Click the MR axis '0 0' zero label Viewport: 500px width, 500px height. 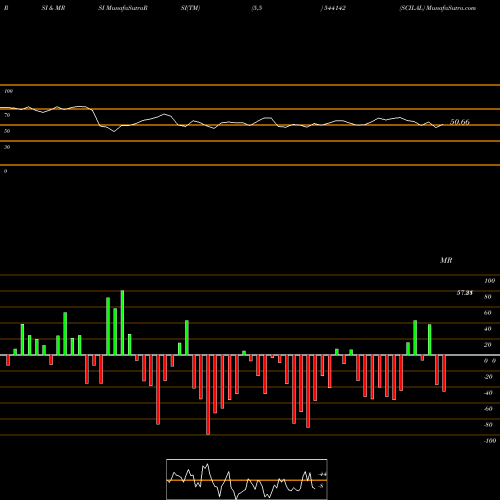tap(490, 361)
